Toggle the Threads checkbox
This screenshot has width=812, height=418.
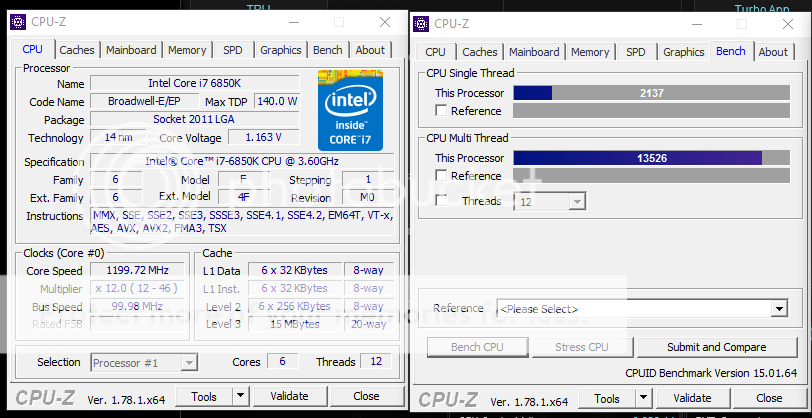coord(441,201)
